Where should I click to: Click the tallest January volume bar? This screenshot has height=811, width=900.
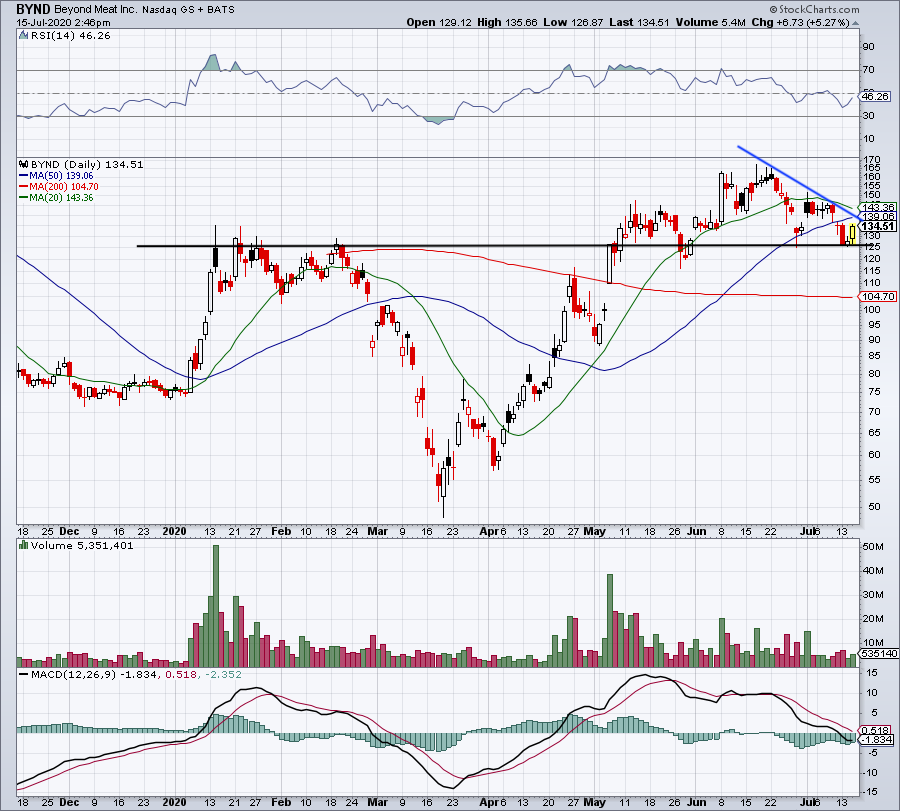[216, 606]
